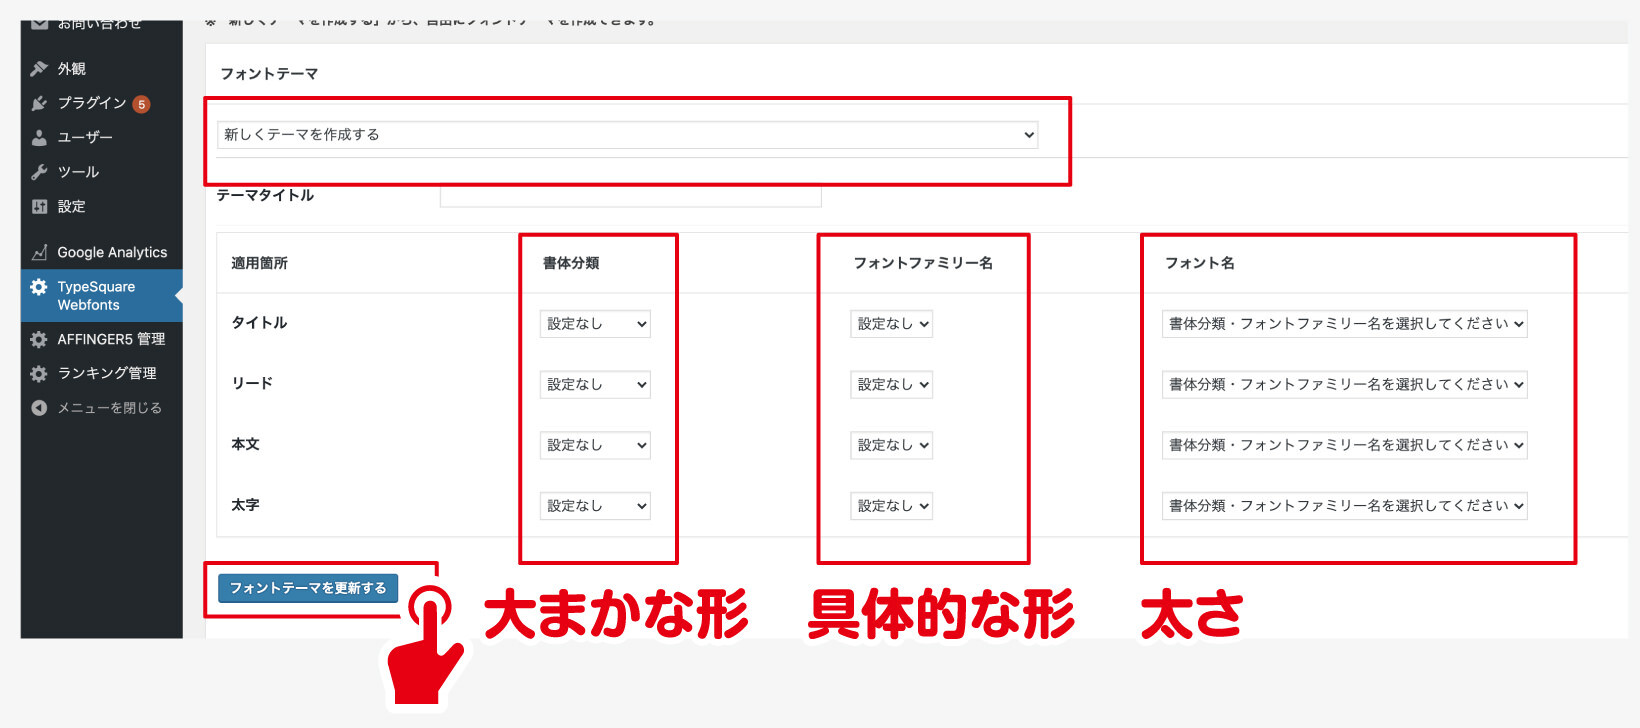Click the テーマタイトル text input field
Image resolution: width=1640 pixels, height=728 pixels.
click(630, 197)
